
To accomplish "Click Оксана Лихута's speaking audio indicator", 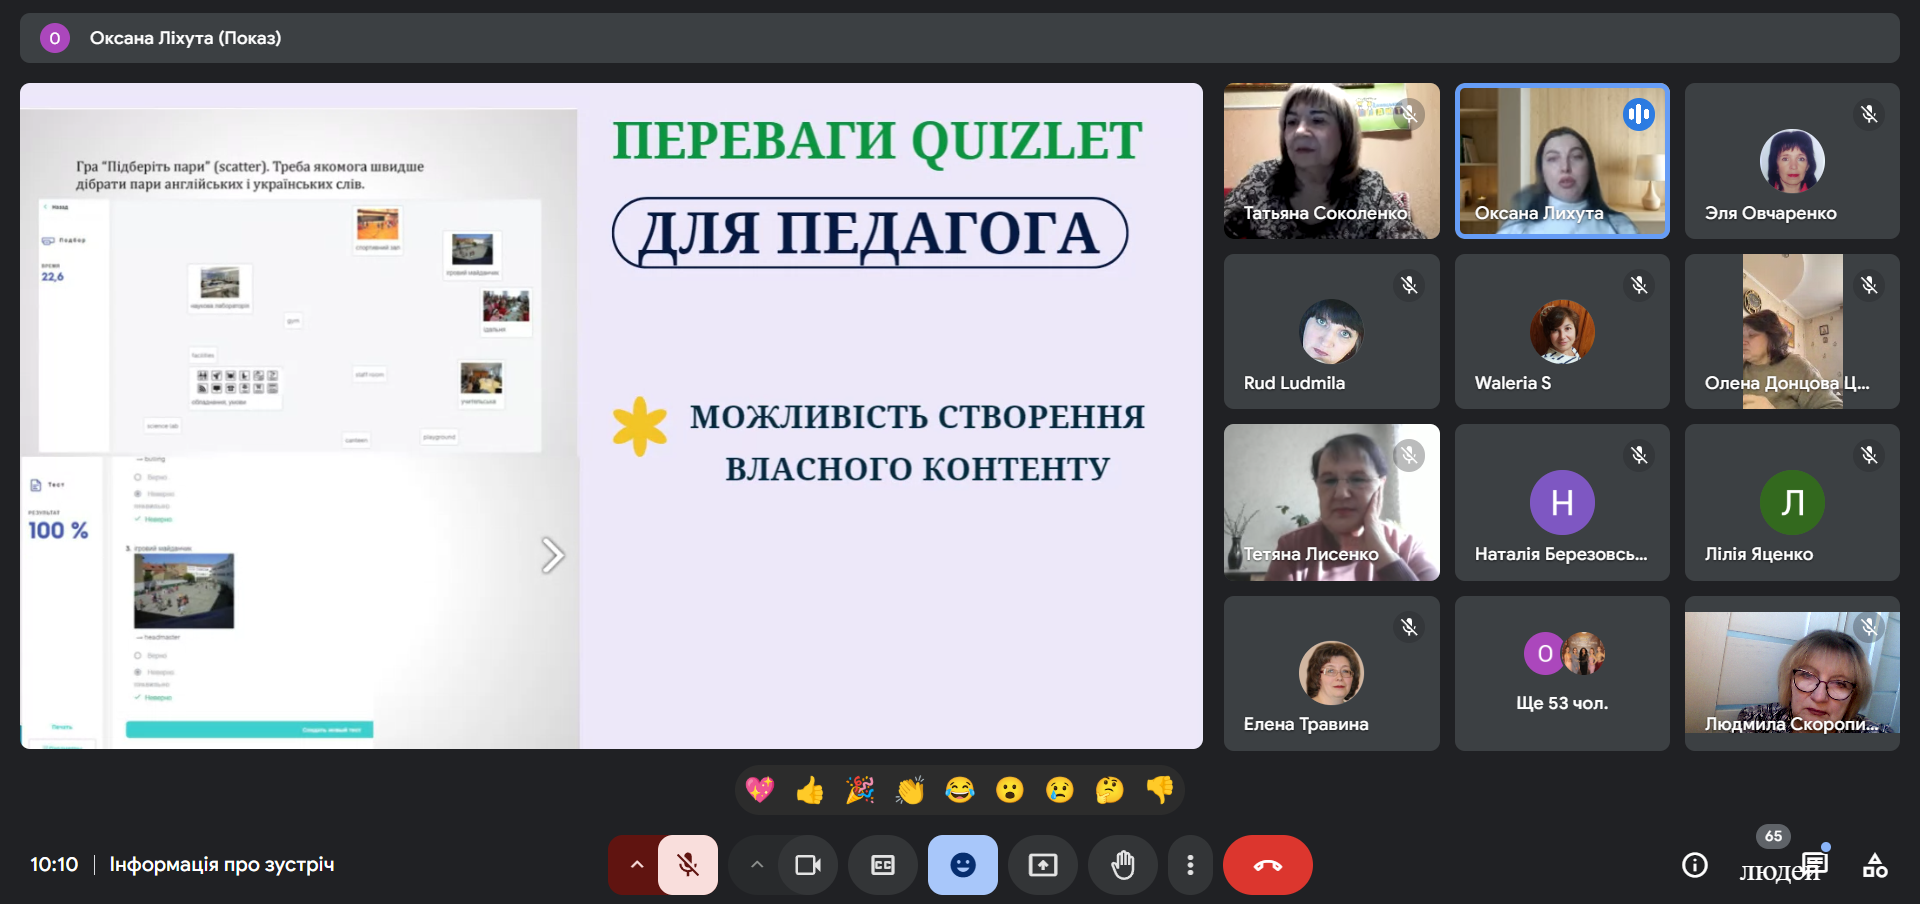I will click(1639, 114).
